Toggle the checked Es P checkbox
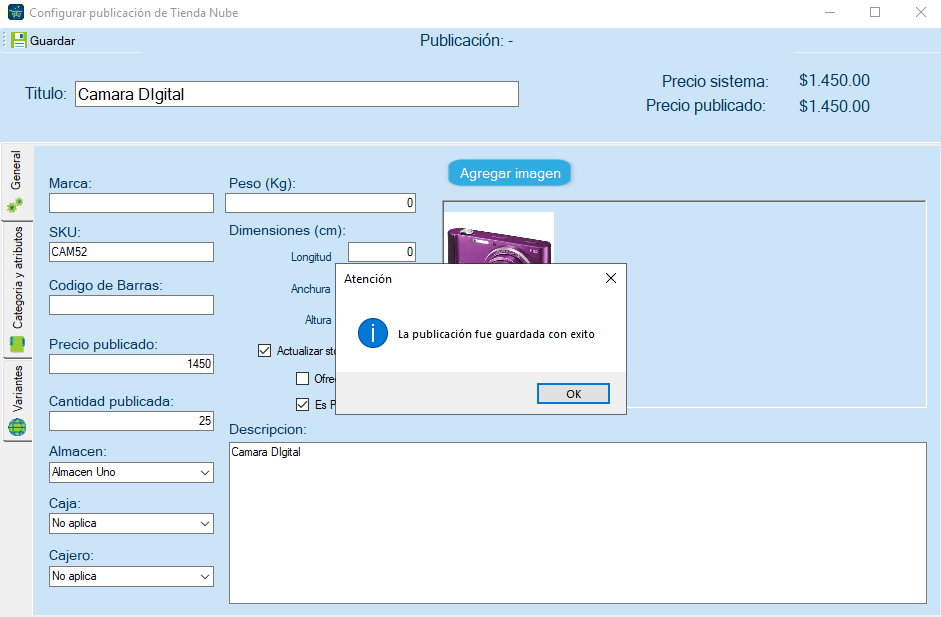 coord(302,405)
